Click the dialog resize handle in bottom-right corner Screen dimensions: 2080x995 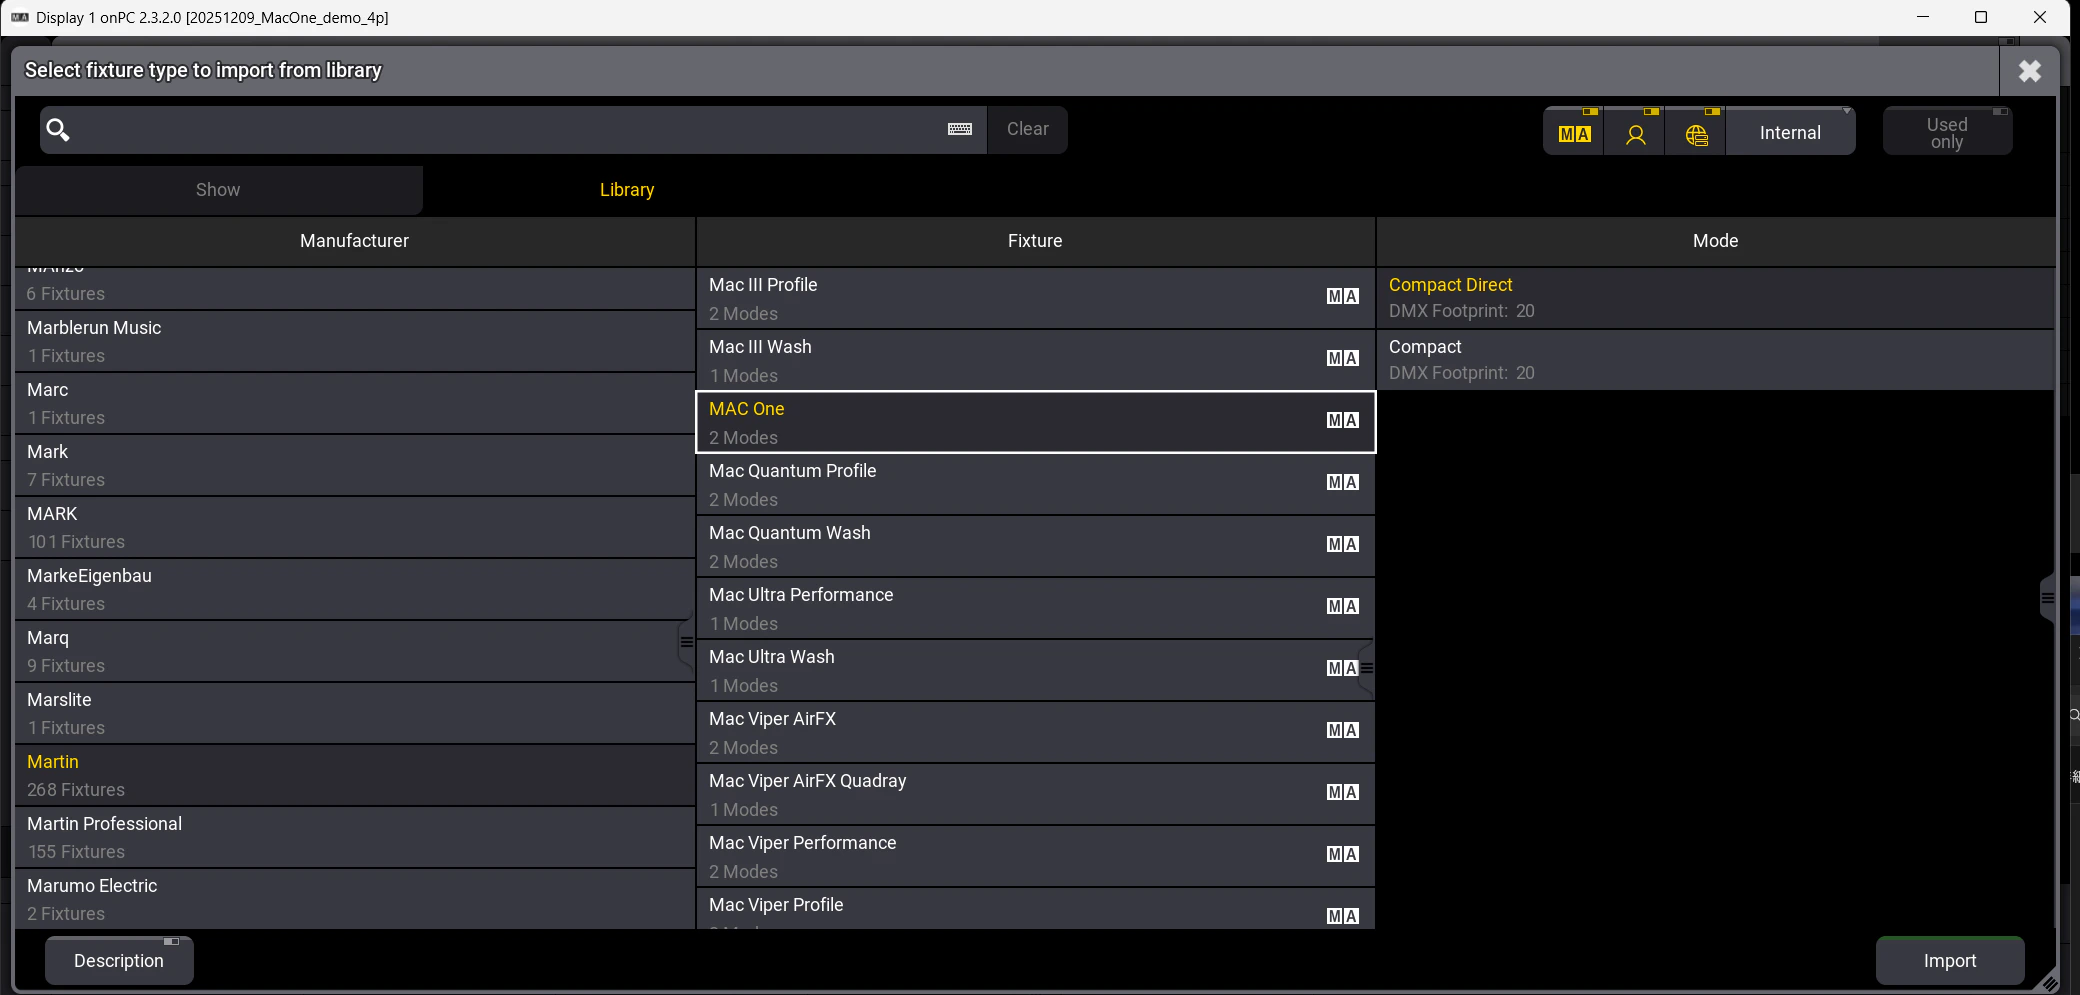click(x=2049, y=983)
